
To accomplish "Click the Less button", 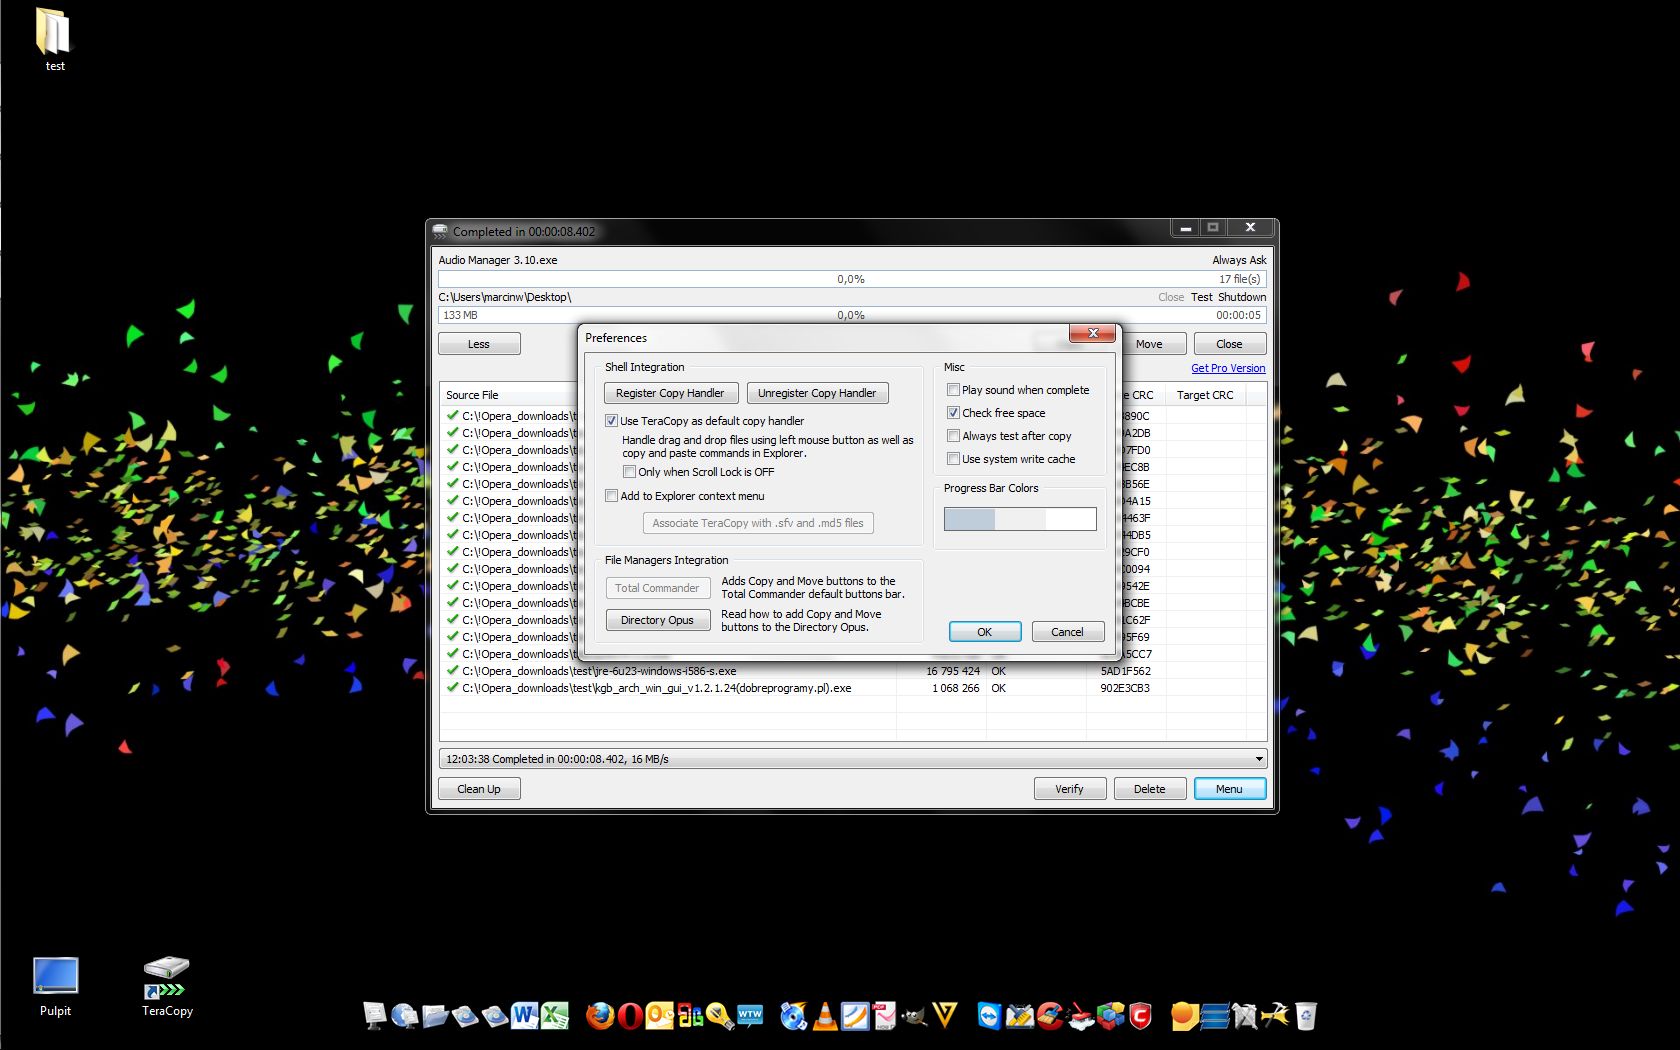I will coord(479,344).
